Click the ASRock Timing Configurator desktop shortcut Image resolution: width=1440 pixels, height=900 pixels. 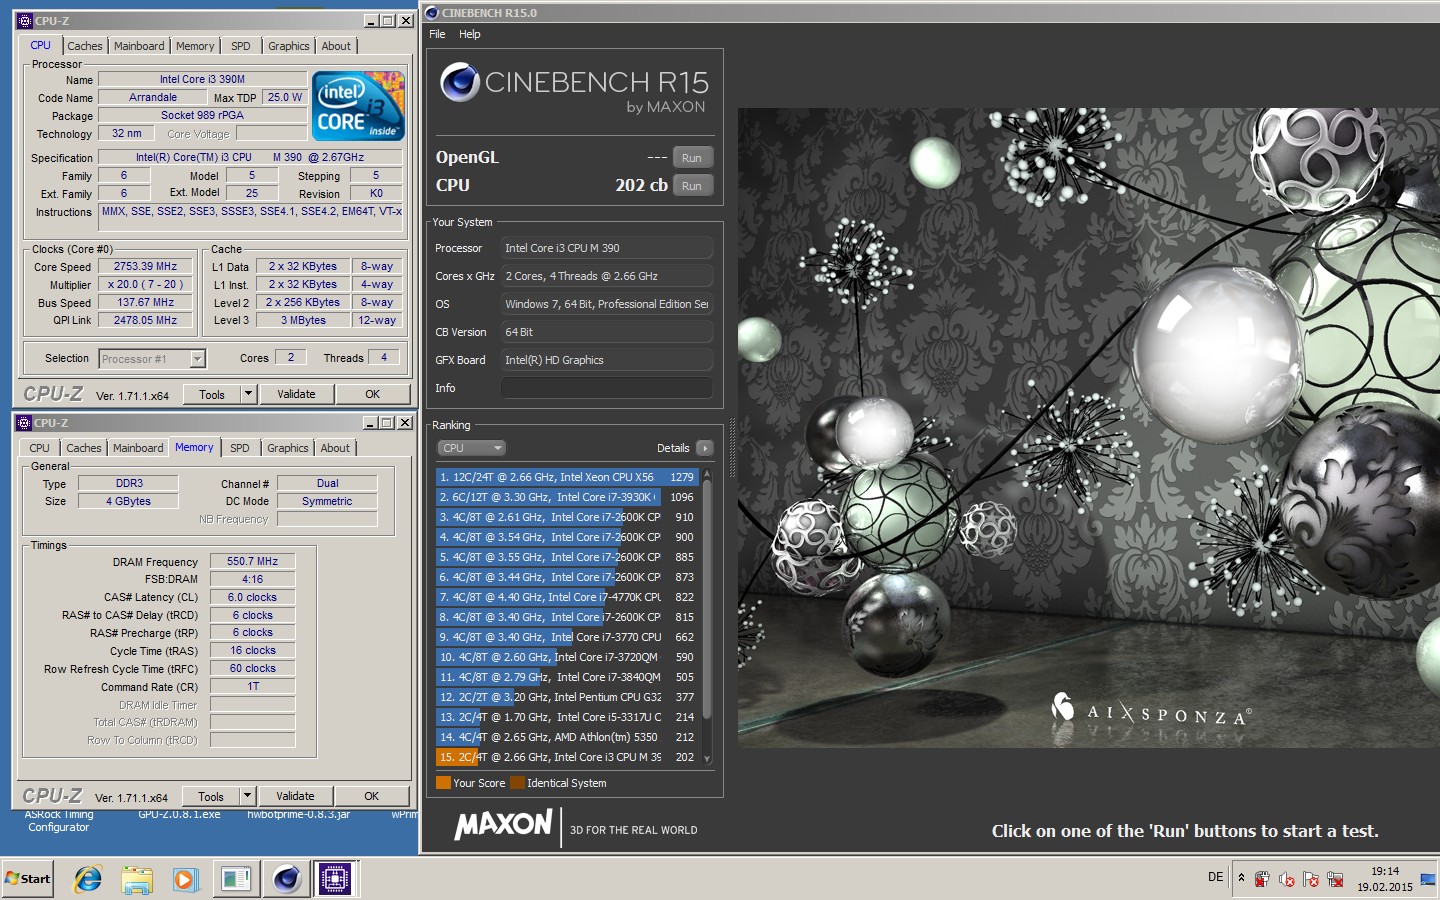(x=59, y=821)
